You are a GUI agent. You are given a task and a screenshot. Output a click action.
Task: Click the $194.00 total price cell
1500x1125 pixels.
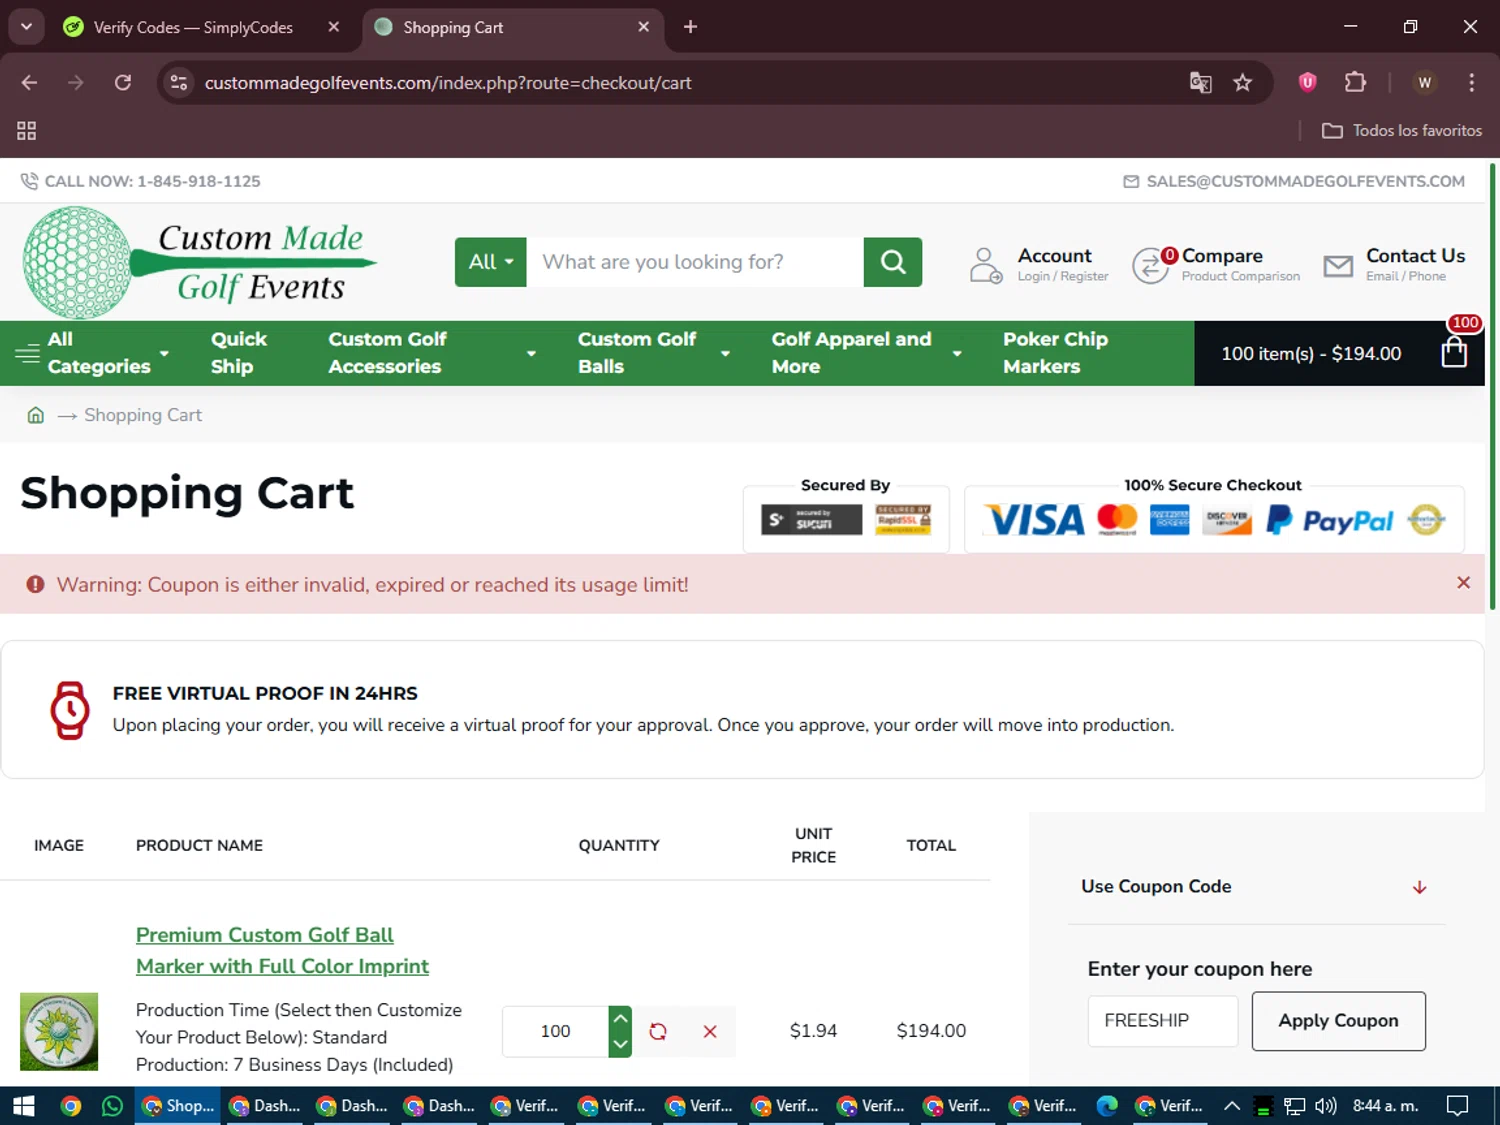pos(931,1031)
